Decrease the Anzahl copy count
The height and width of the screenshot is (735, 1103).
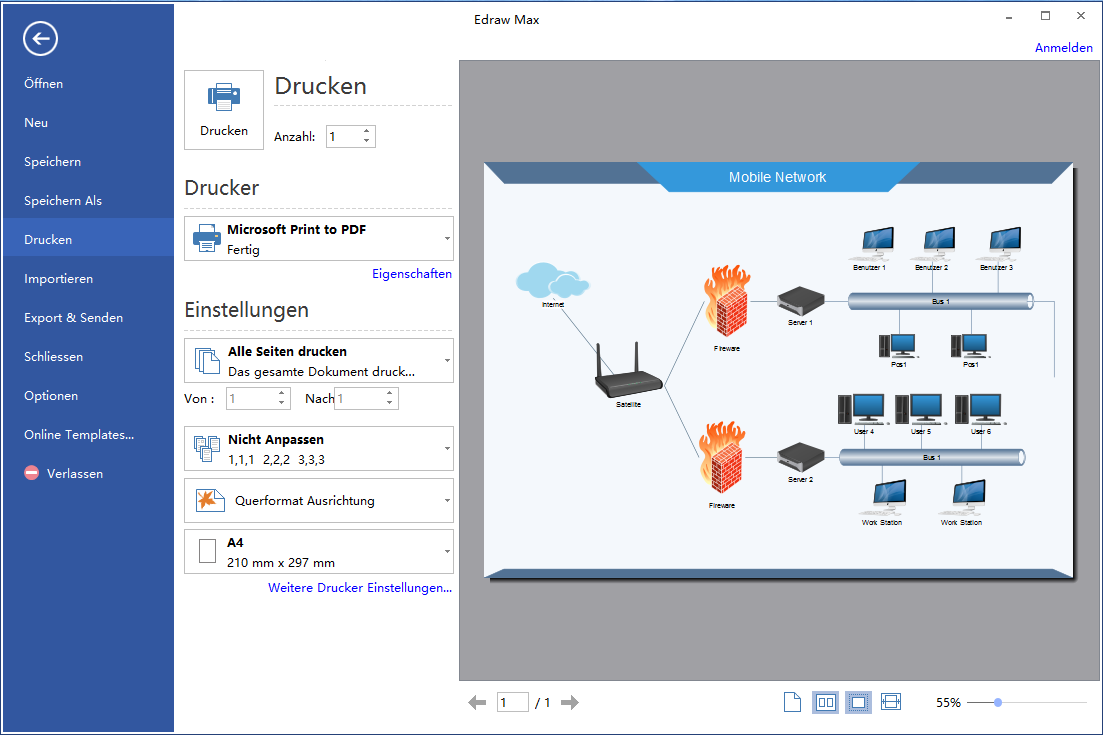(x=366, y=141)
